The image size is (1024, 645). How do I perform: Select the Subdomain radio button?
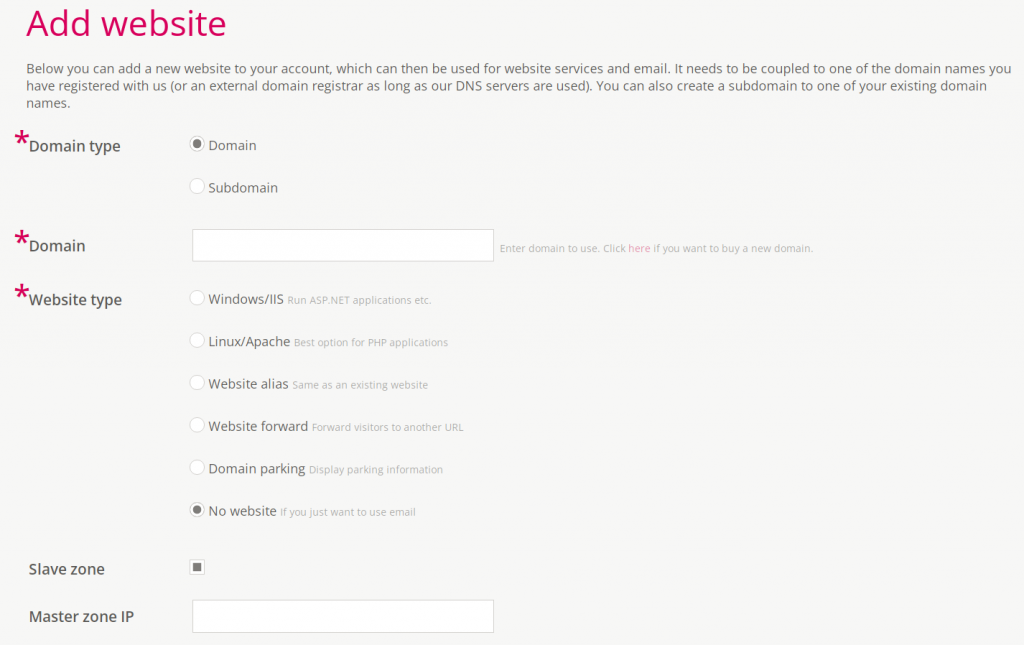point(197,186)
